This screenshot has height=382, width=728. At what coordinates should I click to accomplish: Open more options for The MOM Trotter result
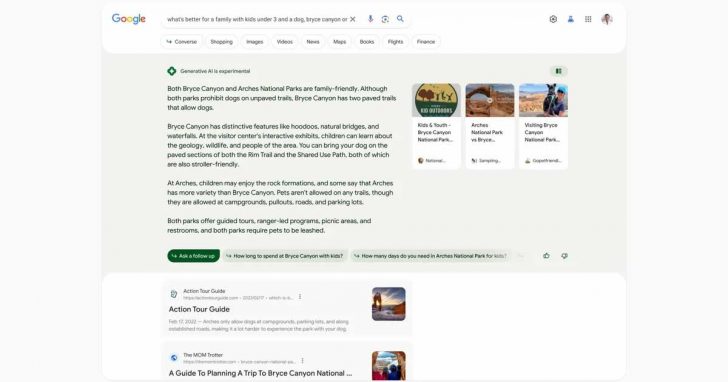tap(303, 361)
